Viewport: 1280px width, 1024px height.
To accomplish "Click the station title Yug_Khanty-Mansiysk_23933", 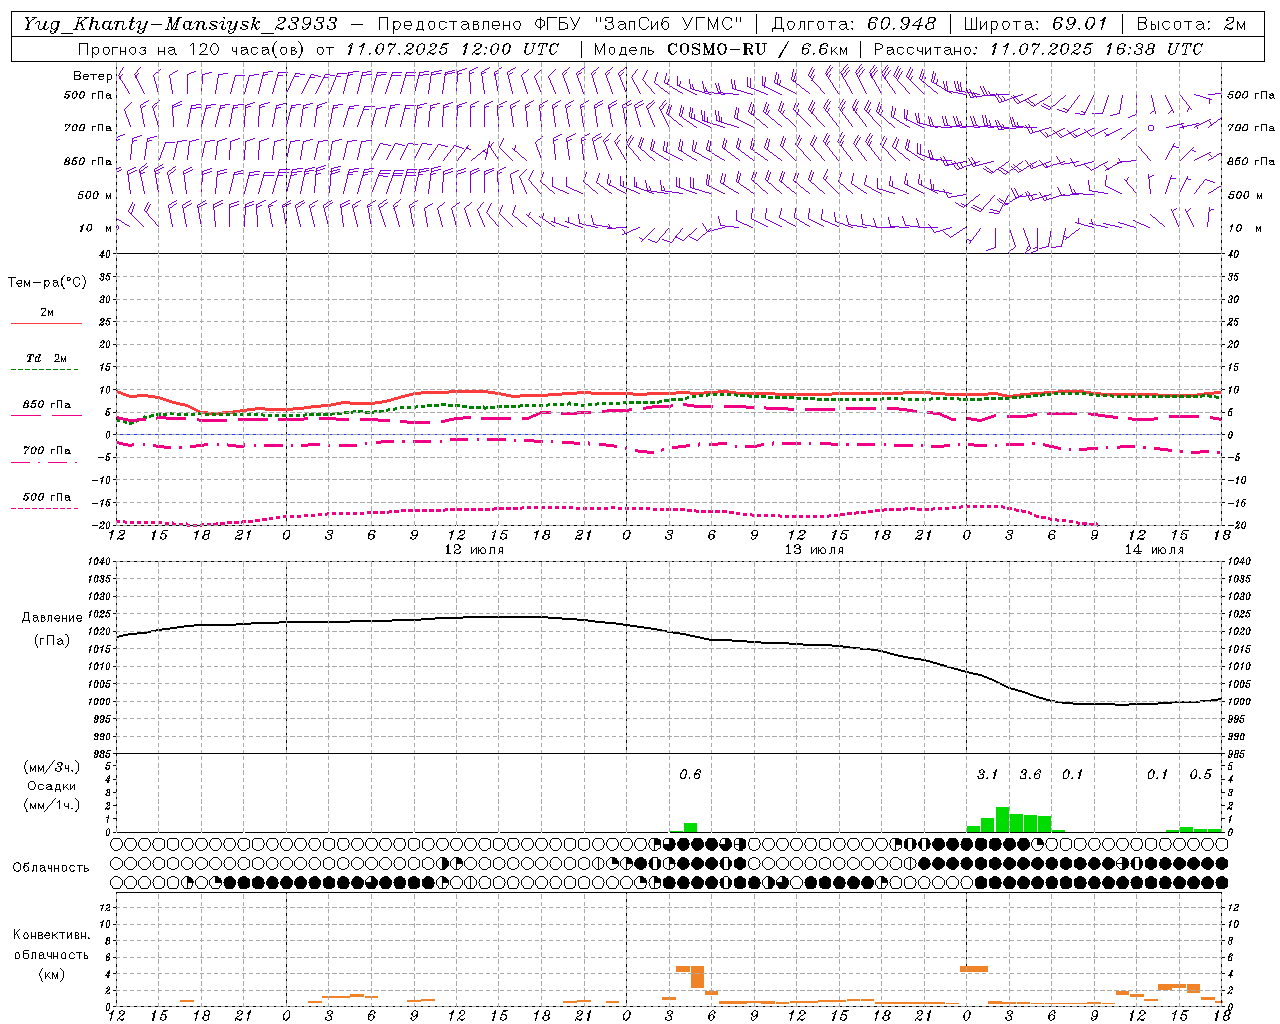I will (x=180, y=24).
